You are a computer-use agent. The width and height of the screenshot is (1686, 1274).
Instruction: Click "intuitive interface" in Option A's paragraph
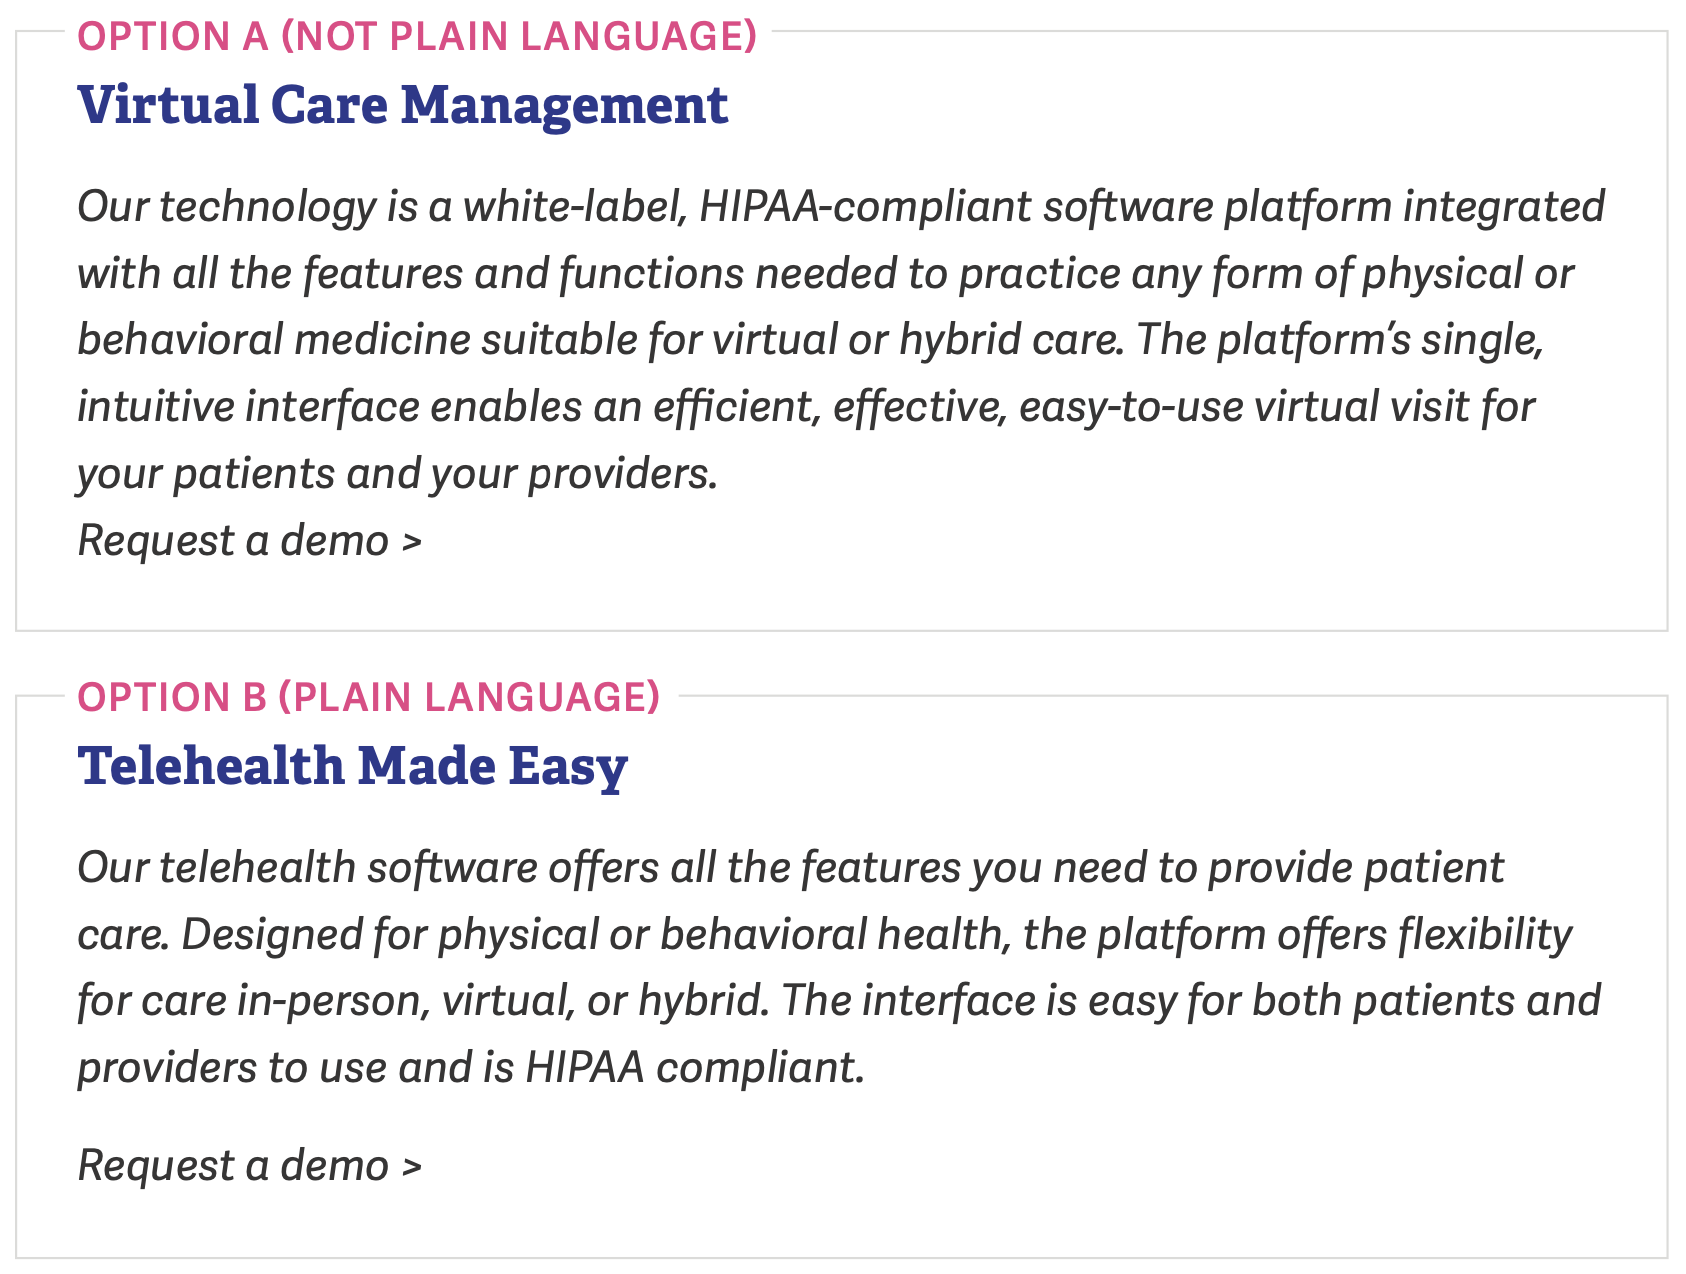pos(249,407)
